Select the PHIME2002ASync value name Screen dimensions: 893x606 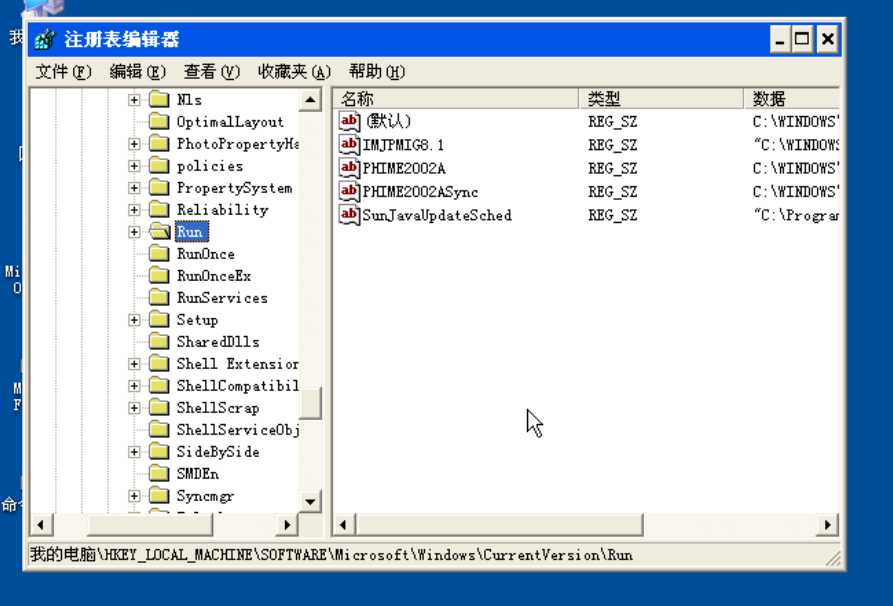(420, 192)
